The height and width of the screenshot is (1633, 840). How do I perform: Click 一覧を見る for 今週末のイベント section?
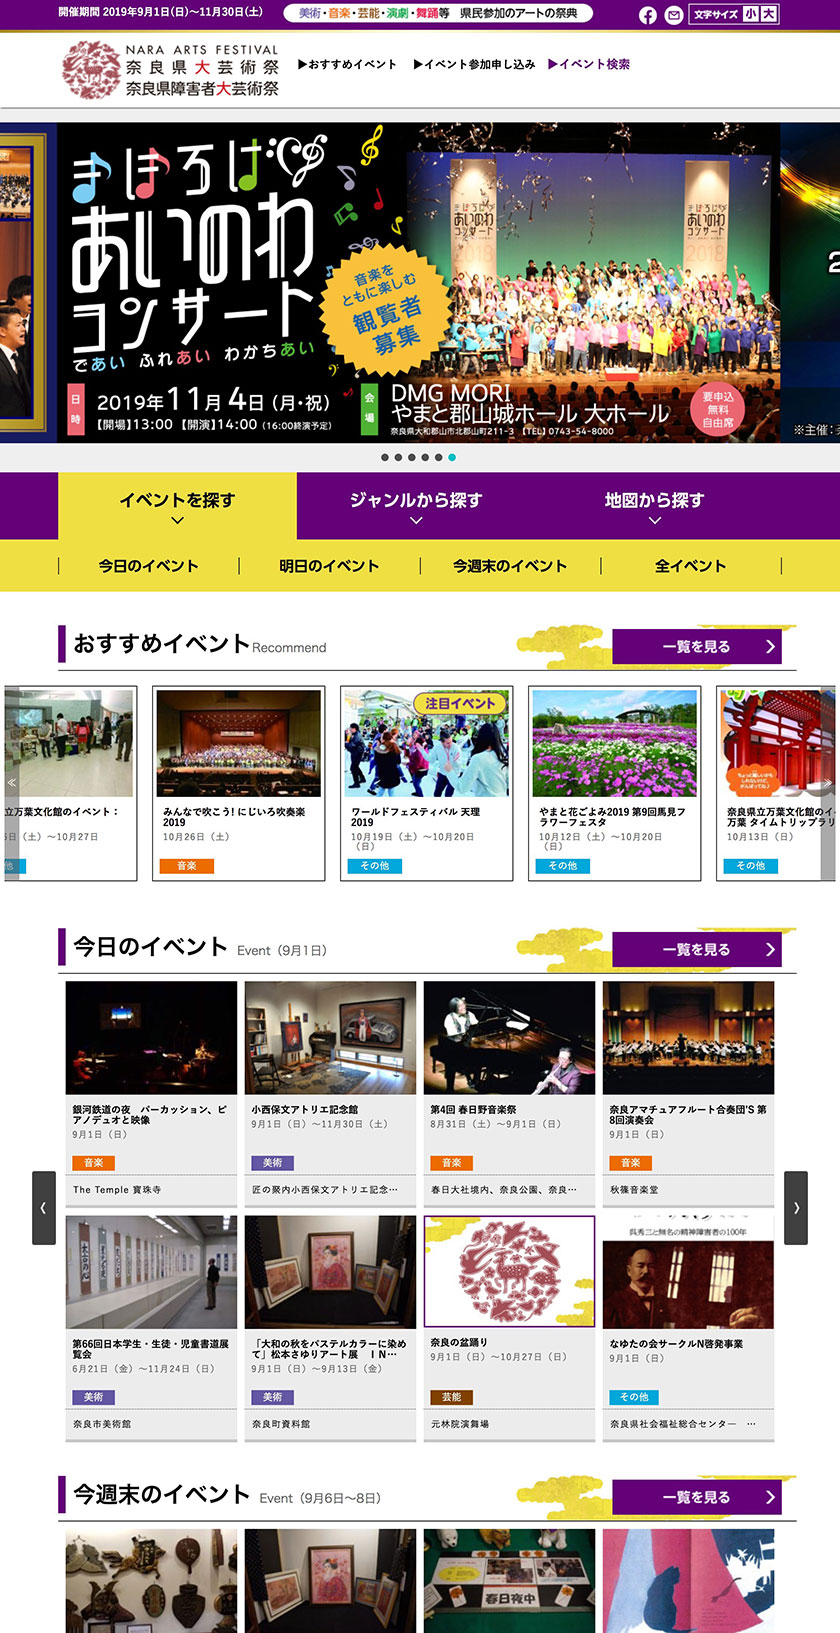(x=697, y=1497)
